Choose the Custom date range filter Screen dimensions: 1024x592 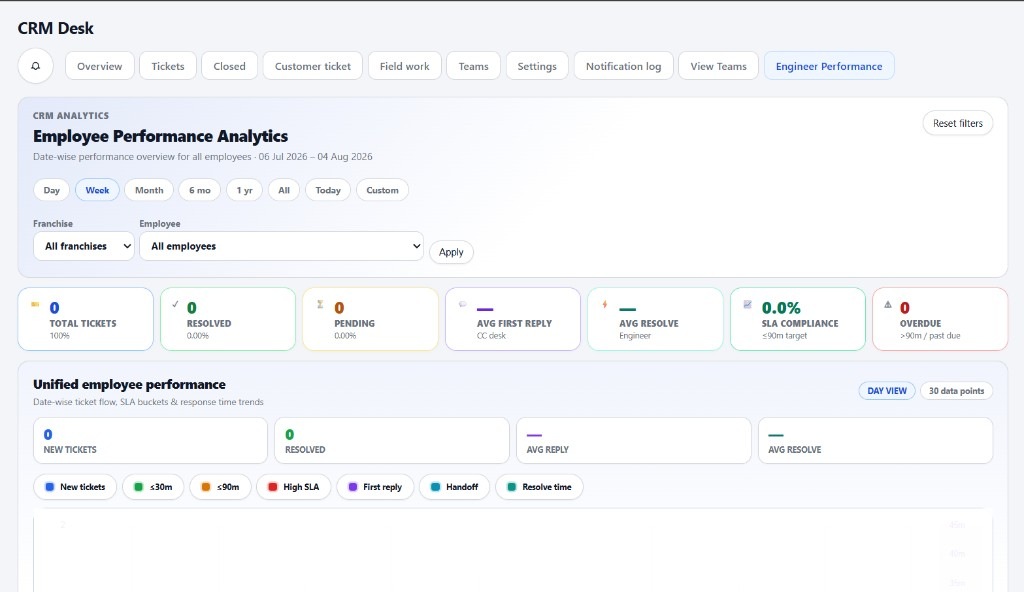(382, 190)
